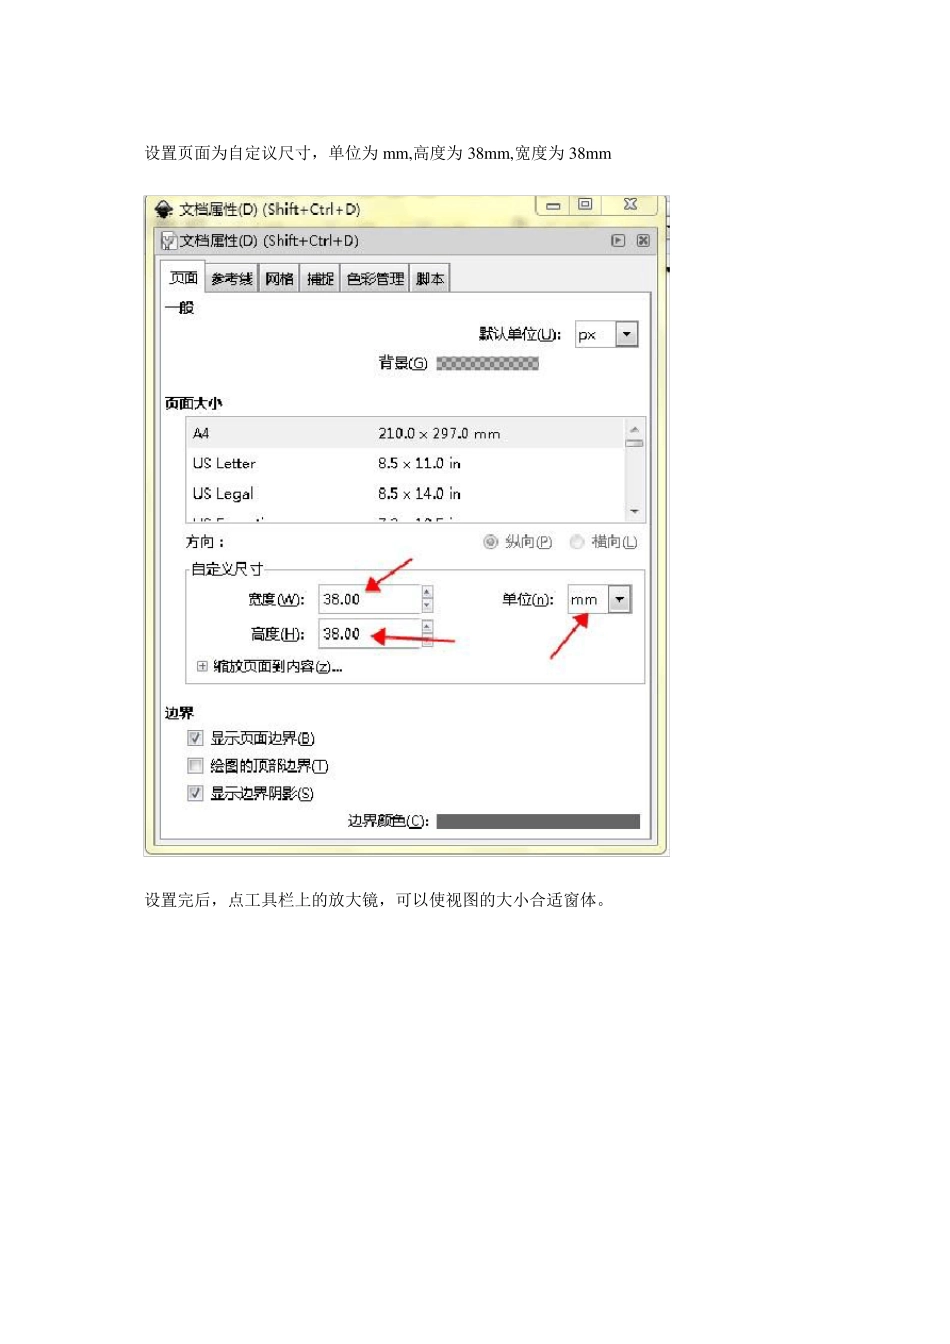Screen dimensions: 950x1344
Task: Click the 宽度 width input field
Action: tap(369, 599)
